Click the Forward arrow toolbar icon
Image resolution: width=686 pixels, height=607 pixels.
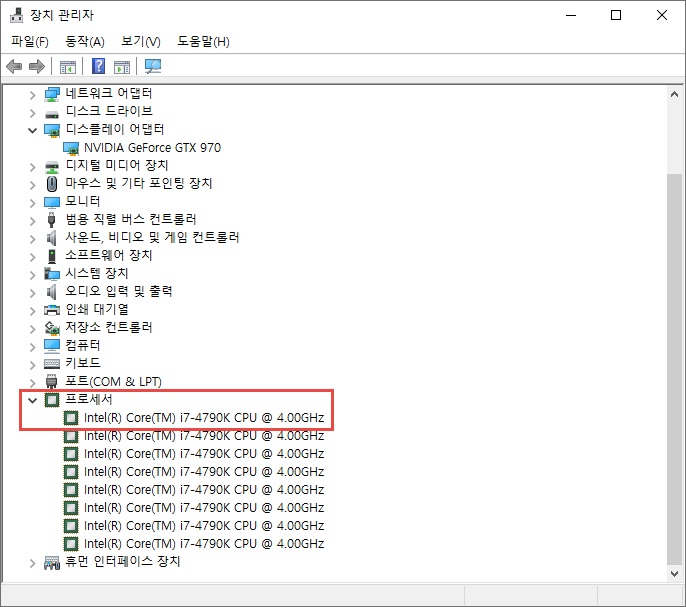pyautogui.click(x=37, y=67)
